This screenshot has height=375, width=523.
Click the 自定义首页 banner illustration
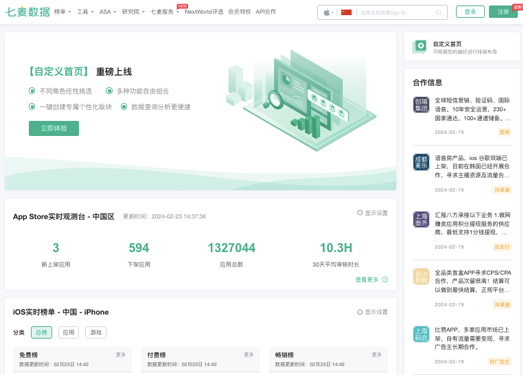[301, 100]
